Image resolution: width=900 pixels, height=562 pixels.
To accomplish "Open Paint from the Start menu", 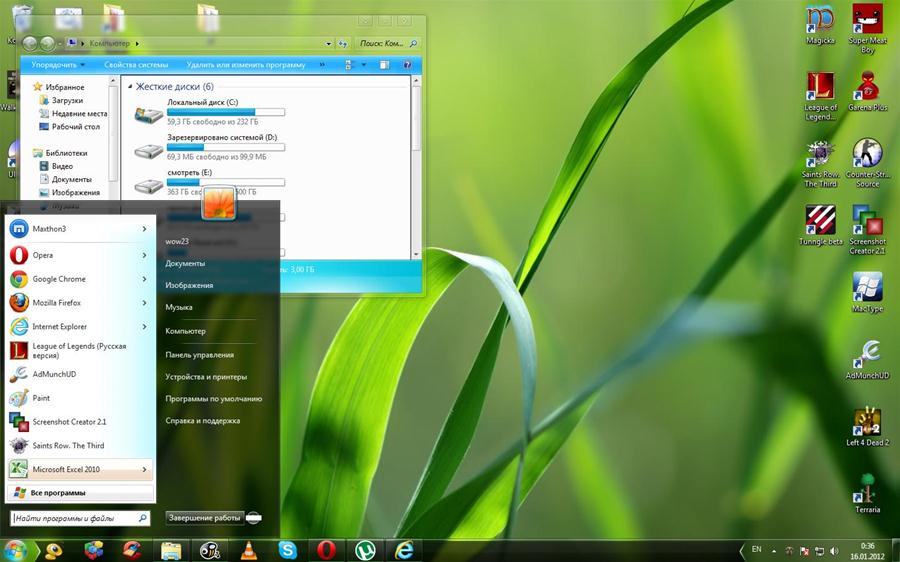I will coord(40,398).
